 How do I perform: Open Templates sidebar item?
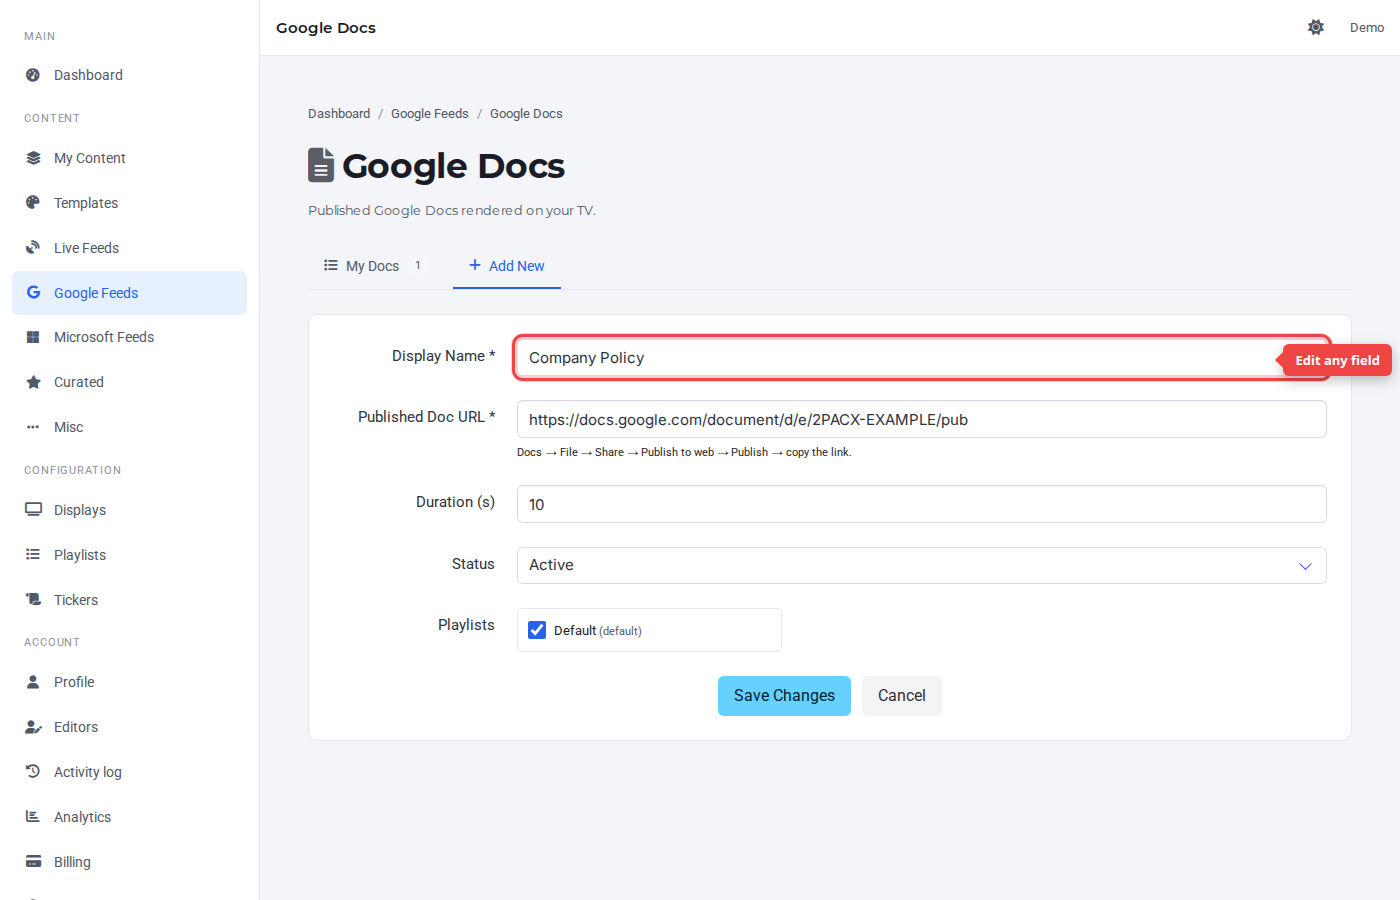click(129, 203)
